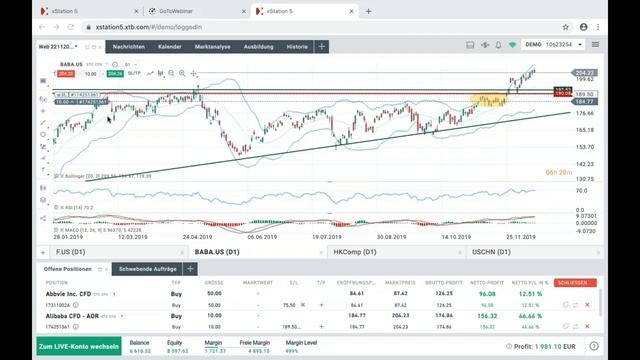
Task: Open the Marktanalyse tab
Action: pyautogui.click(x=212, y=47)
